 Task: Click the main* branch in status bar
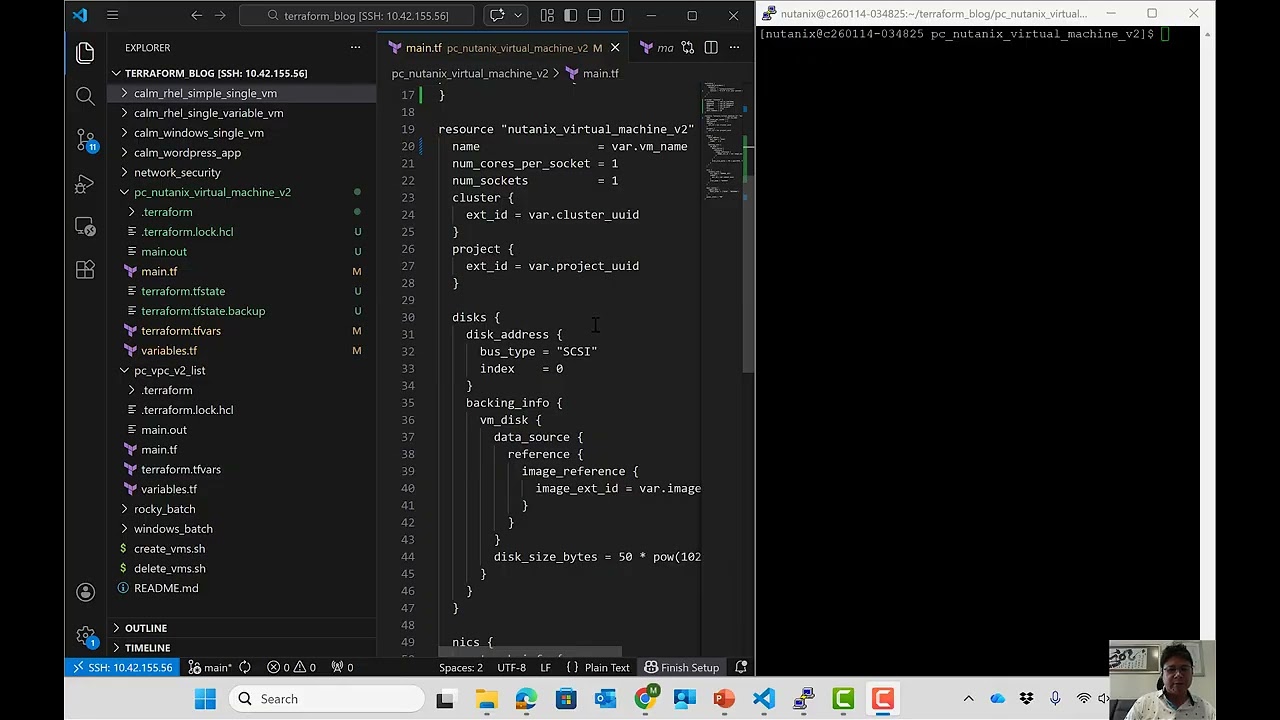coord(209,667)
